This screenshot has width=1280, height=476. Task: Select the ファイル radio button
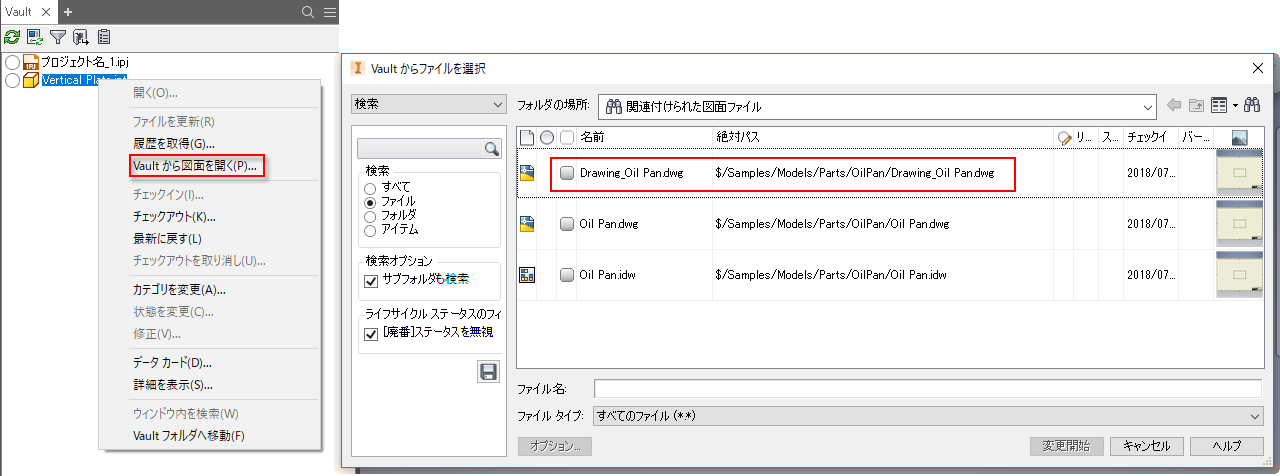[371, 201]
